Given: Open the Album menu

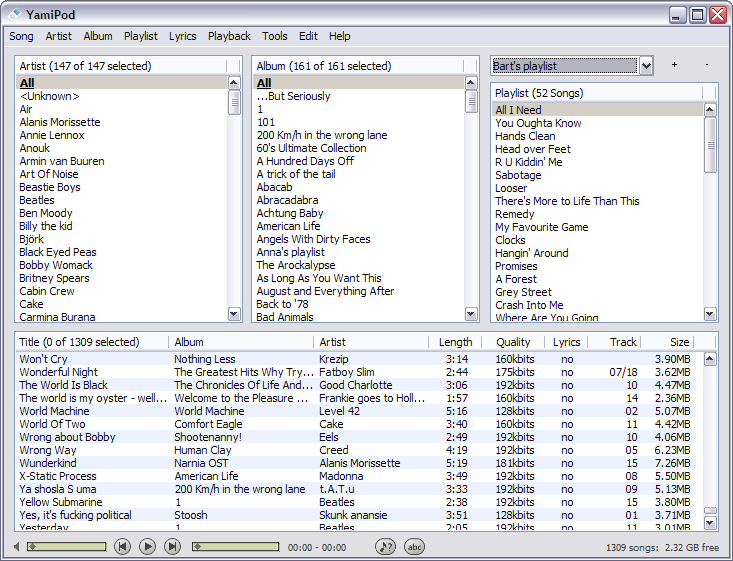Looking at the screenshot, I should click(98, 36).
